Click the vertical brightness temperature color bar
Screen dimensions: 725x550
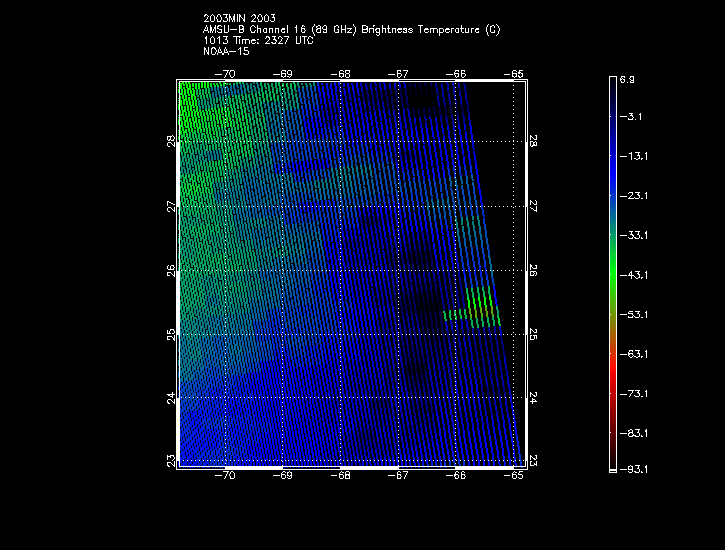pyautogui.click(x=613, y=272)
